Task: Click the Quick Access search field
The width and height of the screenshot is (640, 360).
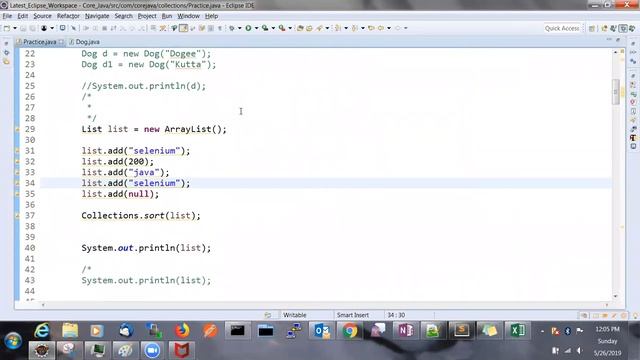Action: [562, 28]
